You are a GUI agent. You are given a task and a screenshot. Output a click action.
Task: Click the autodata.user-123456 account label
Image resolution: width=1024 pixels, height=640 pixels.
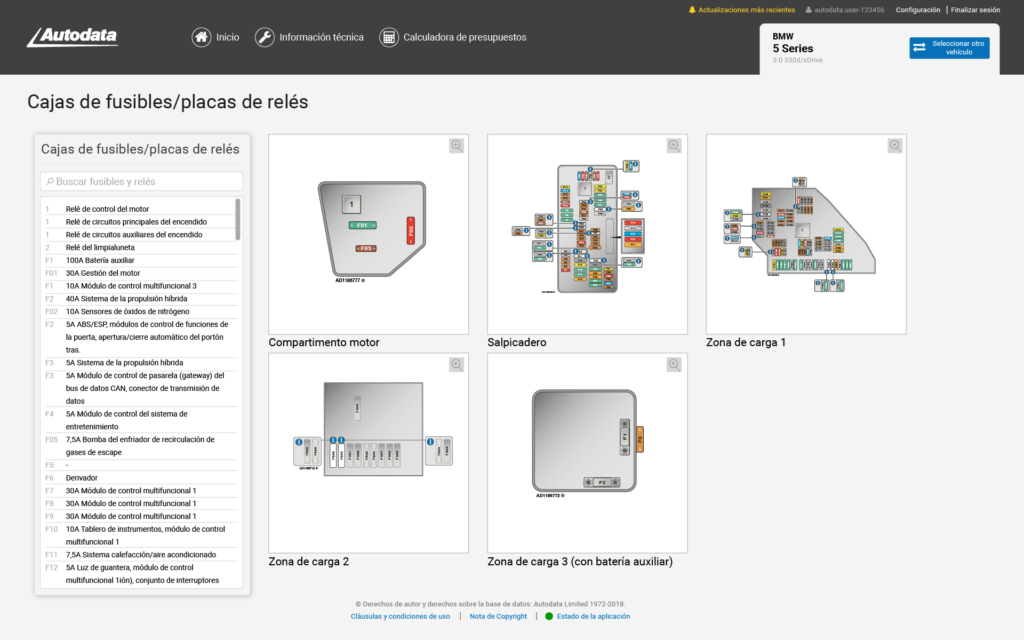click(849, 10)
